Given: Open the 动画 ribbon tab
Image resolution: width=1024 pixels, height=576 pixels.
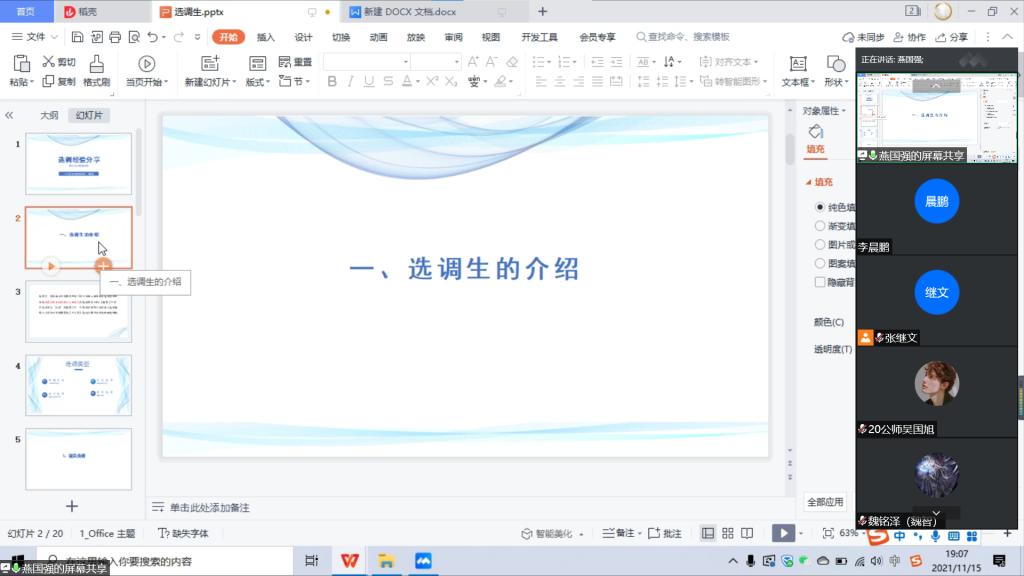Looking at the screenshot, I should click(x=377, y=37).
